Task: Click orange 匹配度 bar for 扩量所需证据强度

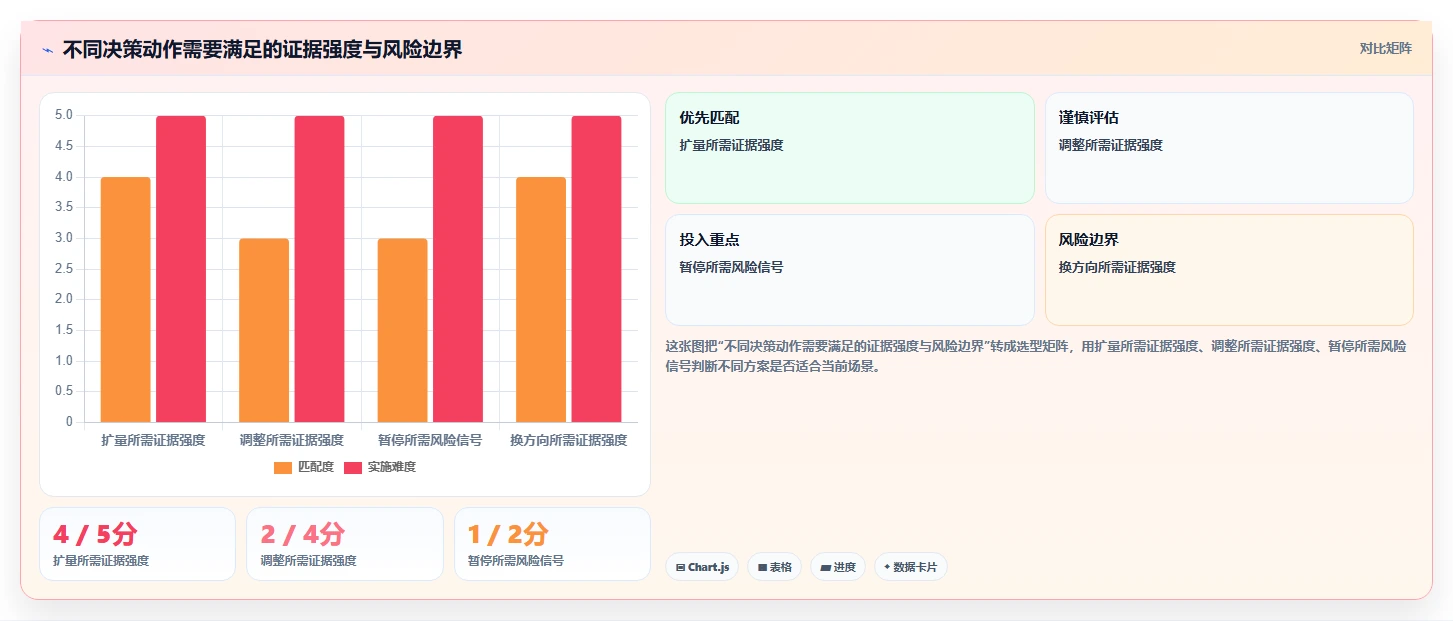Action: [126, 300]
